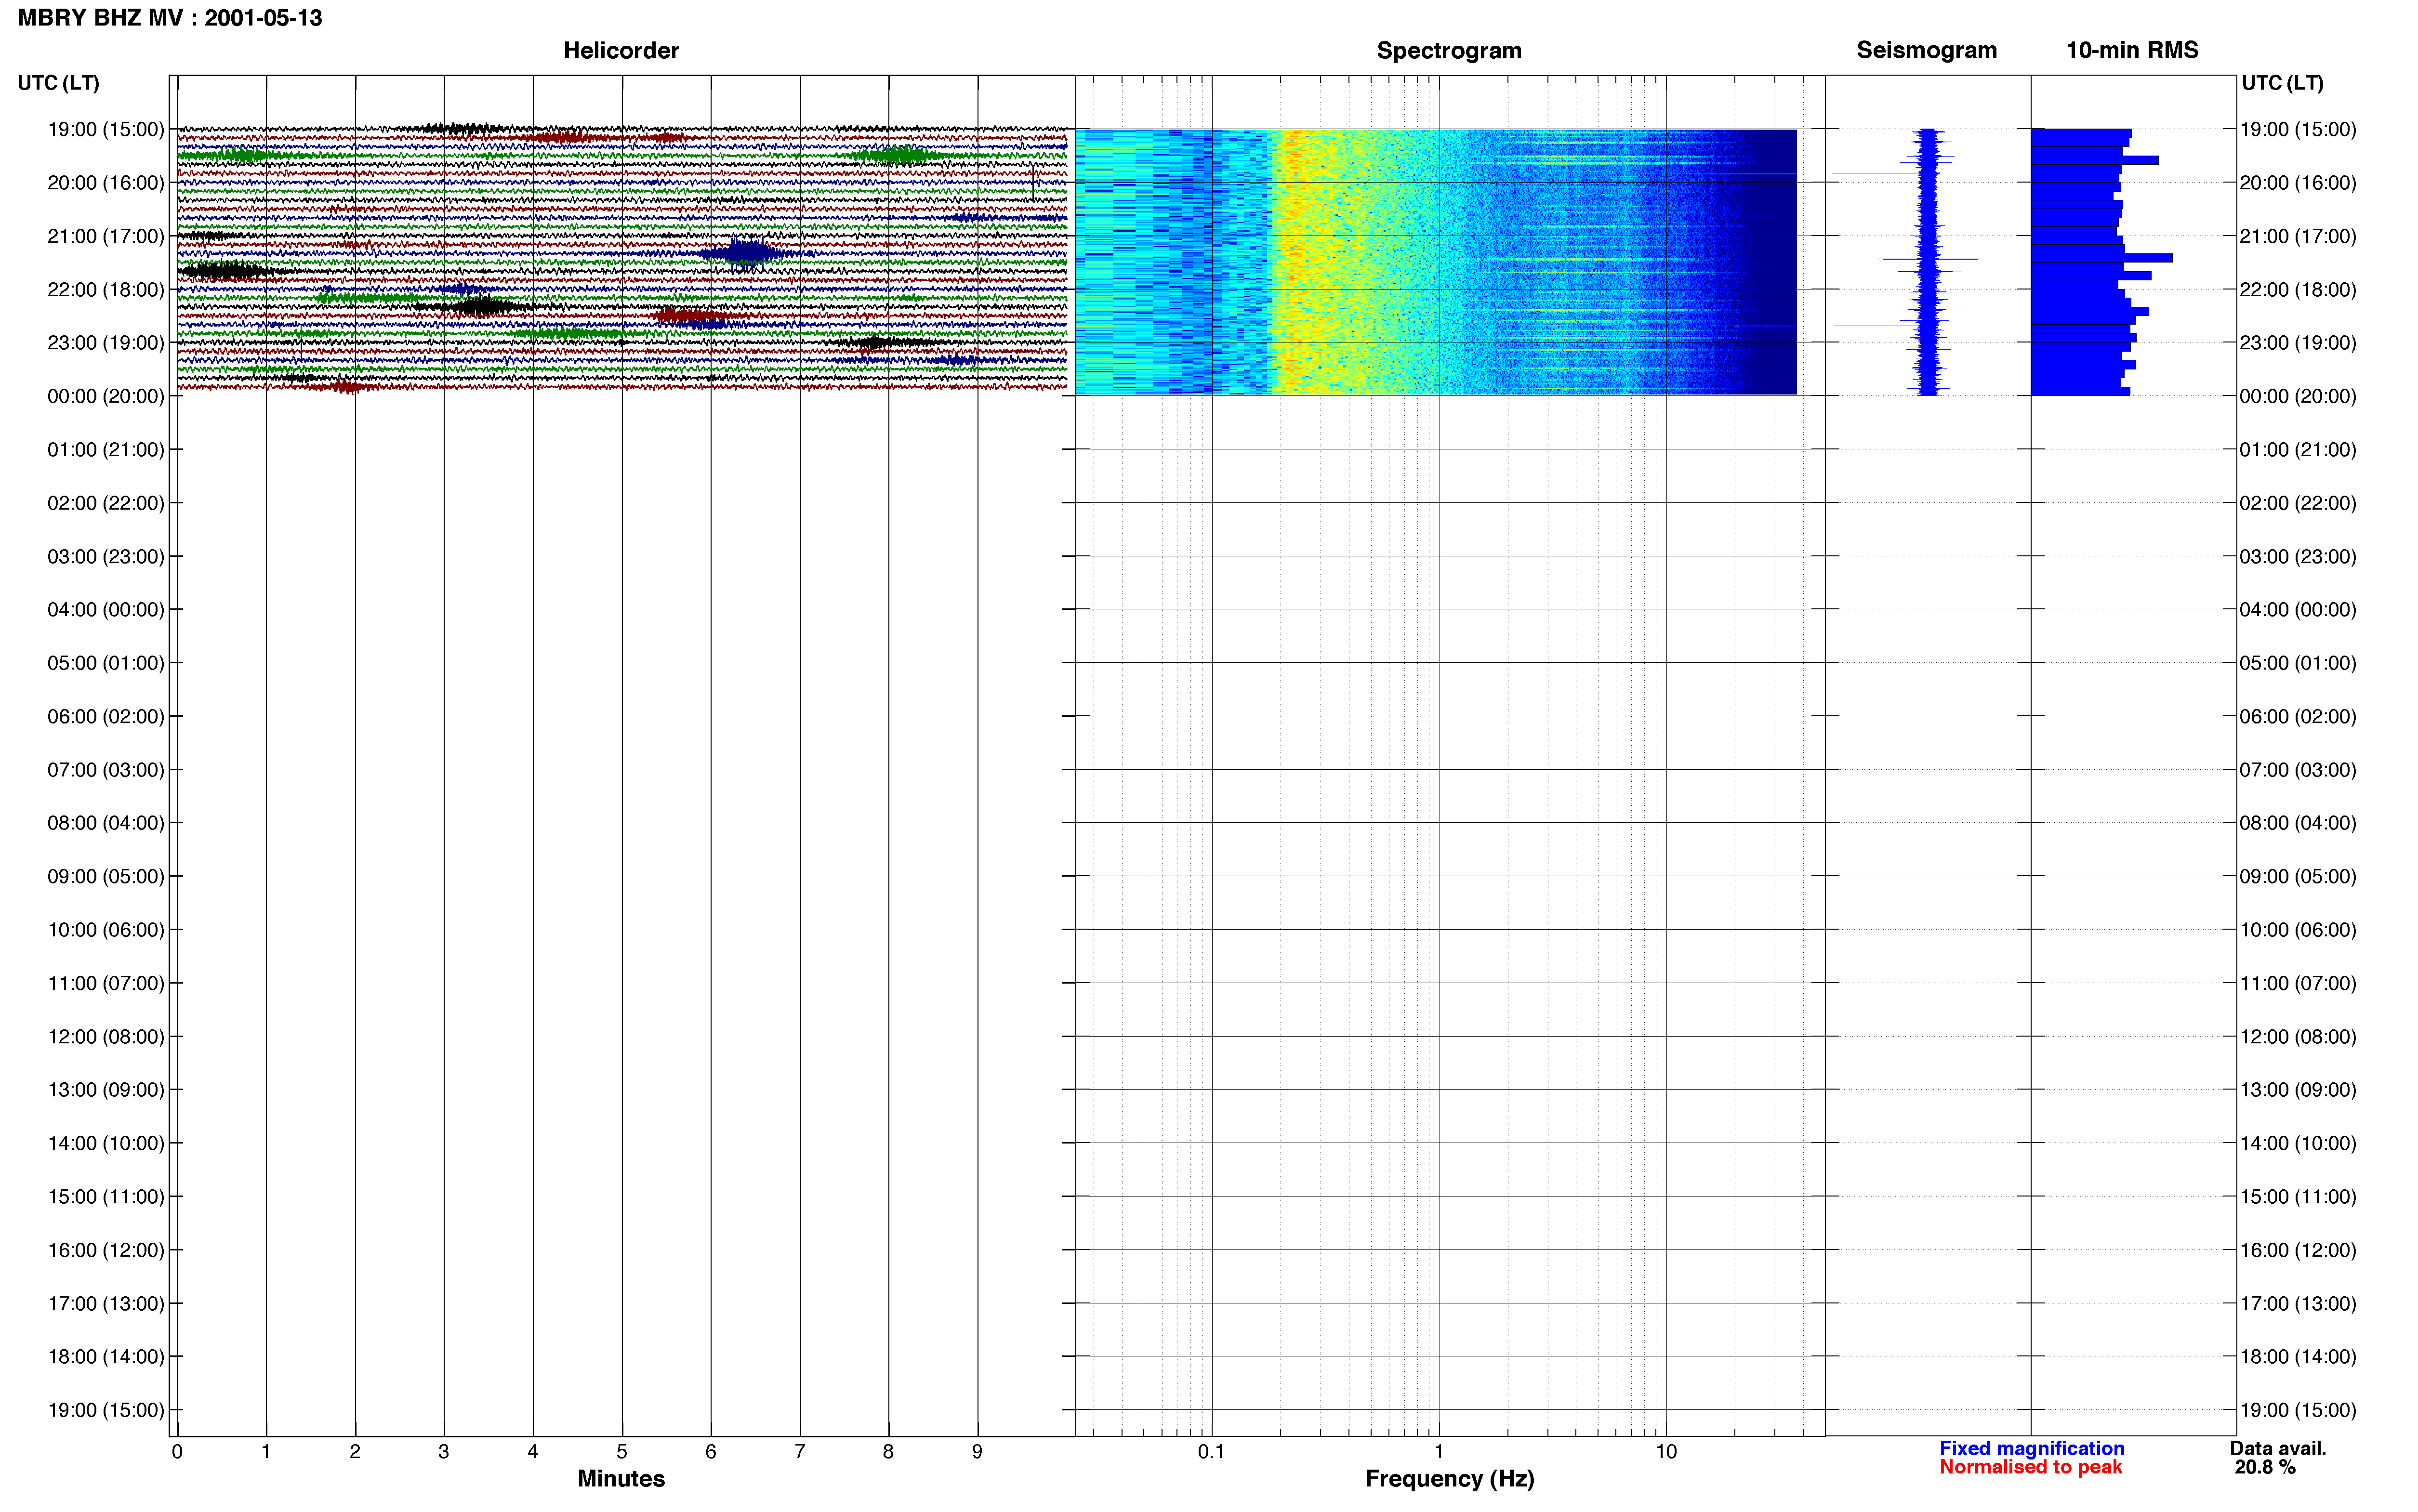Viewport: 2418px width, 1512px height.
Task: Click minute tick label '0' on helicorder axis
Action: tap(177, 1451)
